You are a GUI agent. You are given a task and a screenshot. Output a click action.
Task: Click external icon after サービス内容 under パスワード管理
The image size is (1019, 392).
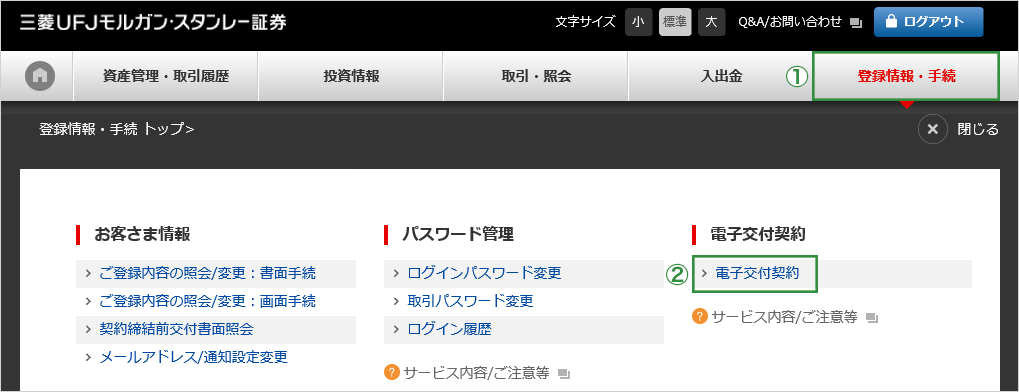(564, 373)
